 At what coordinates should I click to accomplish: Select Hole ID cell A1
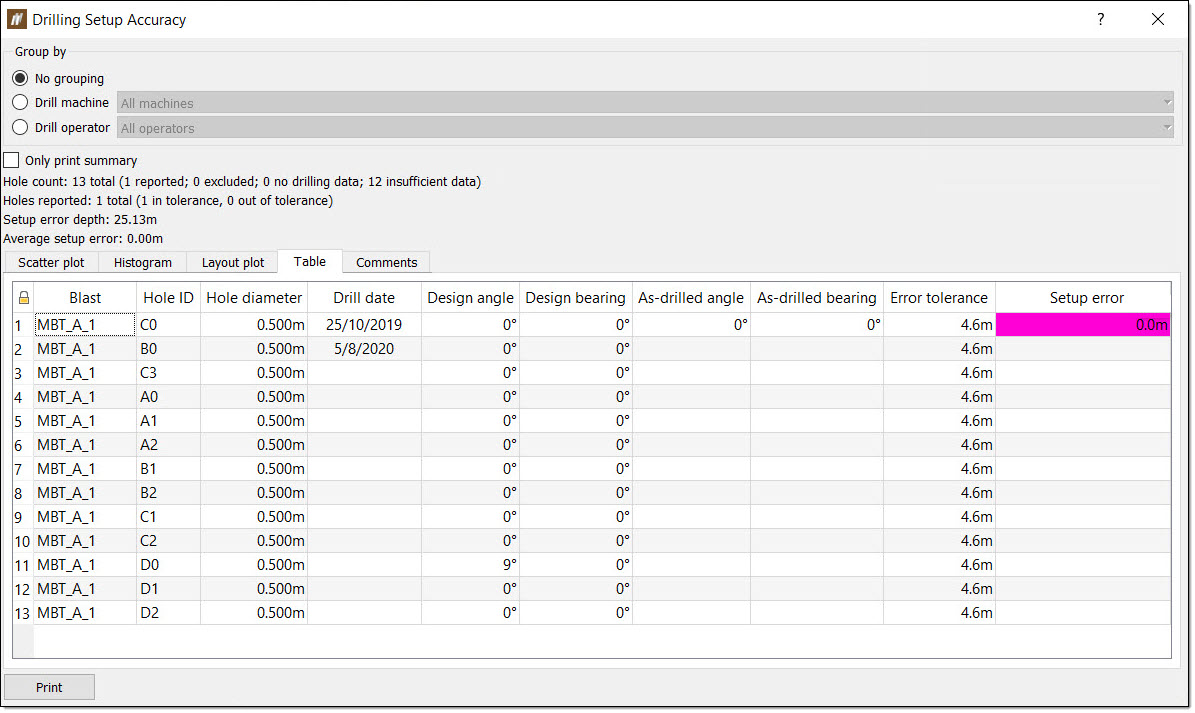click(x=168, y=420)
